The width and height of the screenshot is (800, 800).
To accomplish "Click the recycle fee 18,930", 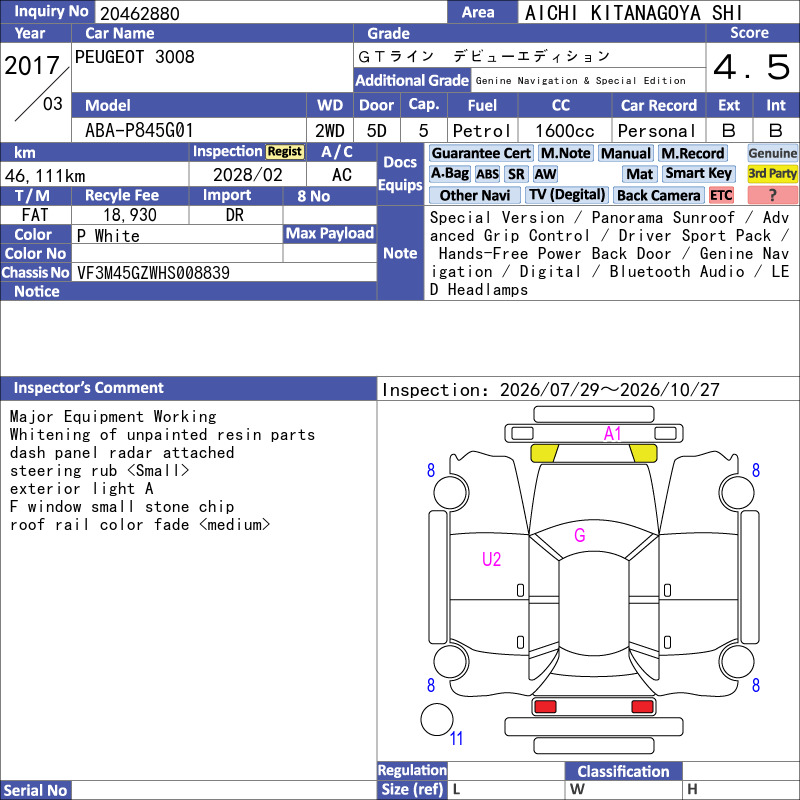I will 130,215.
